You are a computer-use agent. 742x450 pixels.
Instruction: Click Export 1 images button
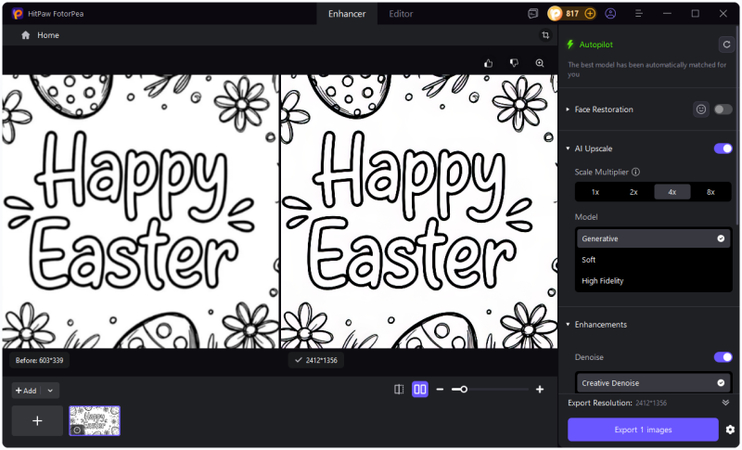click(643, 430)
